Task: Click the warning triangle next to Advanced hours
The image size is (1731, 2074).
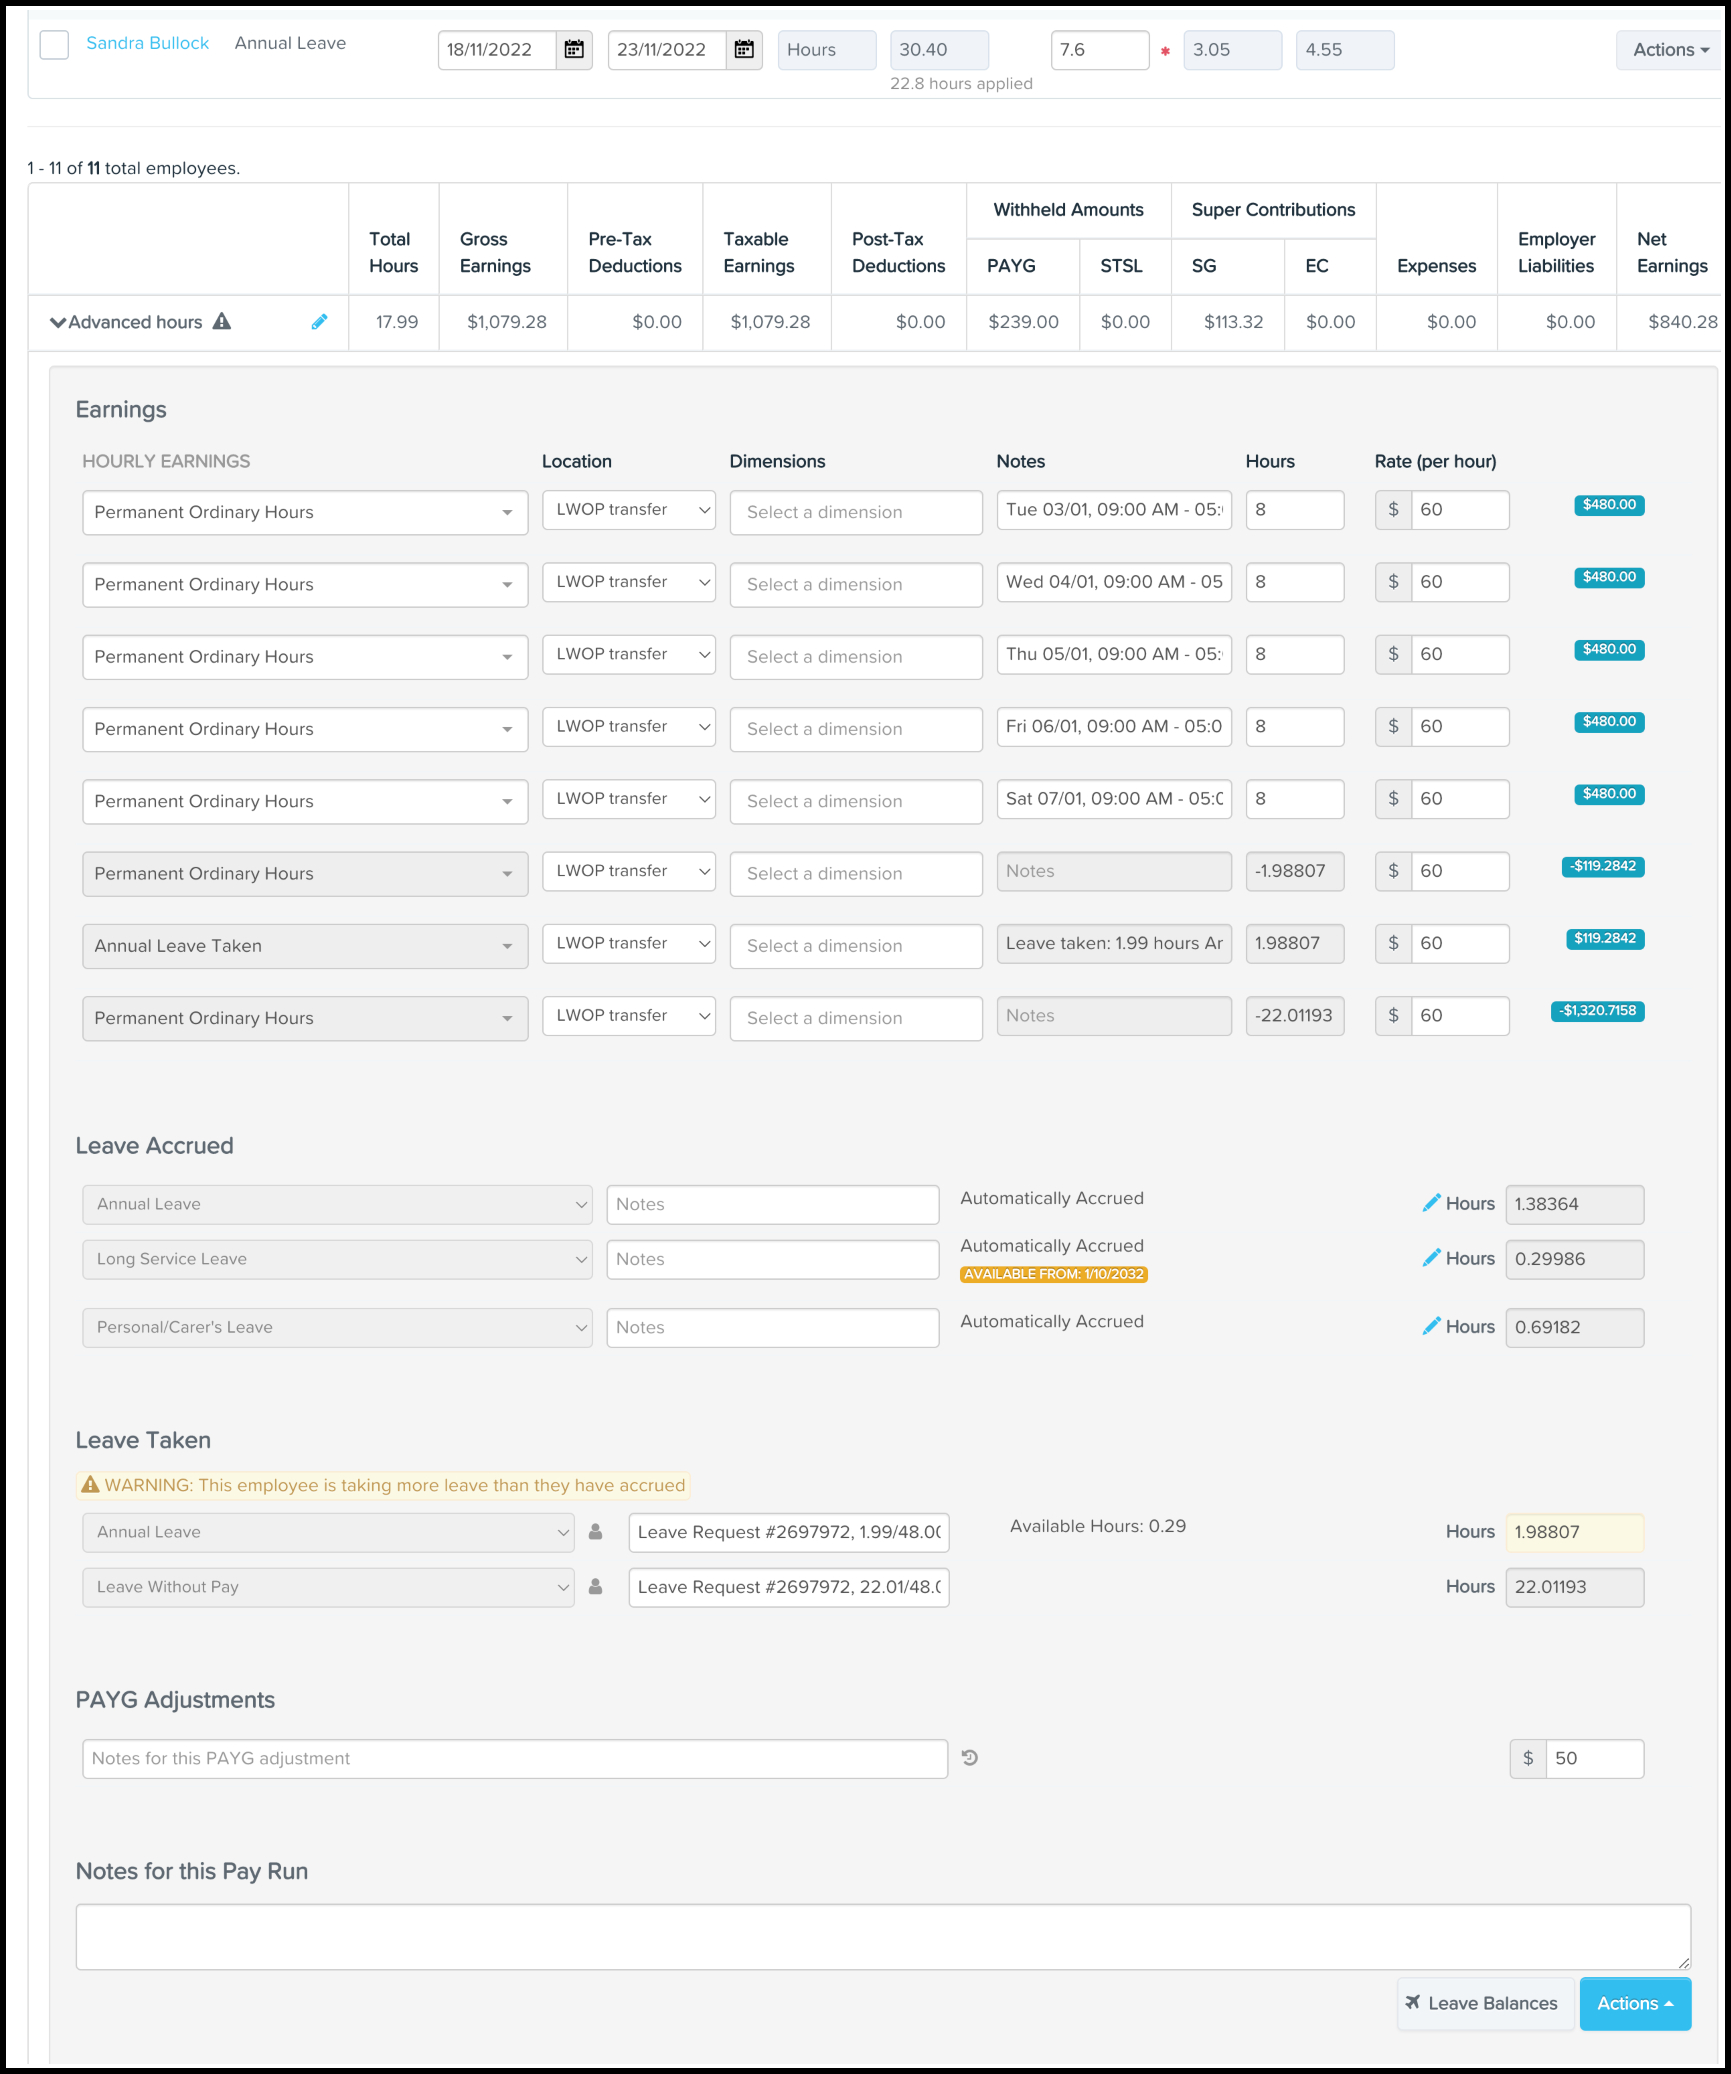Action: click(x=222, y=321)
